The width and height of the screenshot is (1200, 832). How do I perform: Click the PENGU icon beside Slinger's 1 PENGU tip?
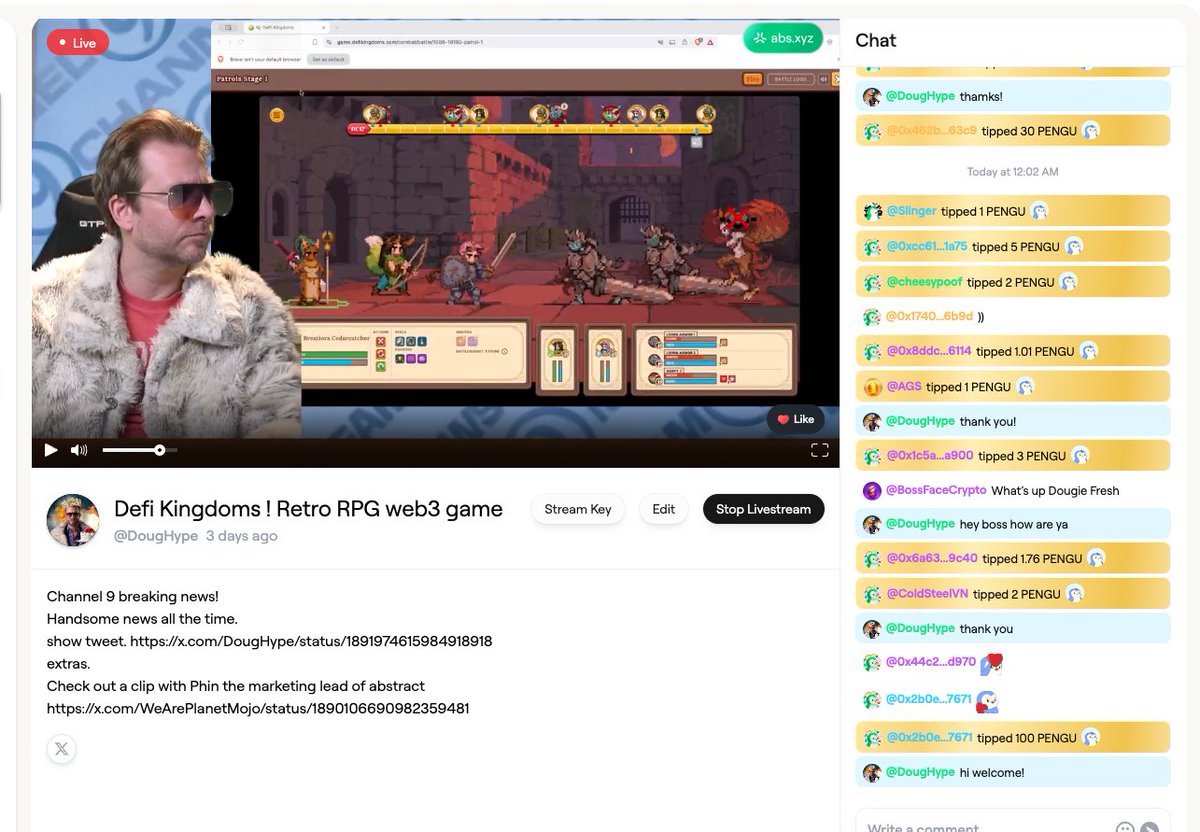[1039, 211]
